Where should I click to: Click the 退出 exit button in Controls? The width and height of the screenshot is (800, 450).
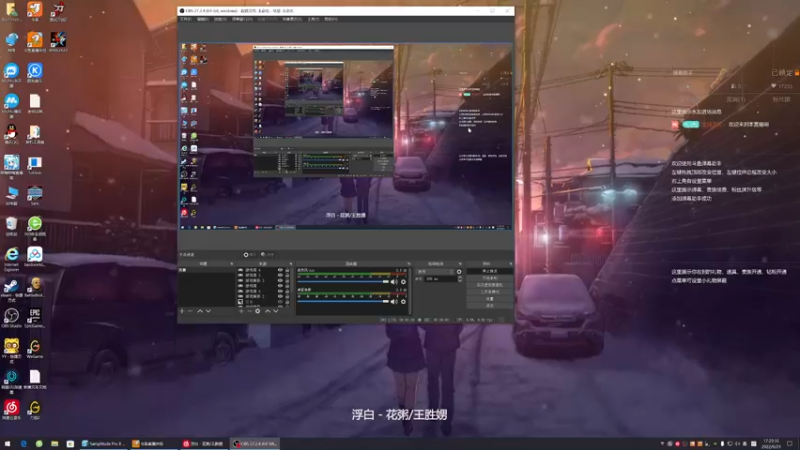click(x=489, y=306)
